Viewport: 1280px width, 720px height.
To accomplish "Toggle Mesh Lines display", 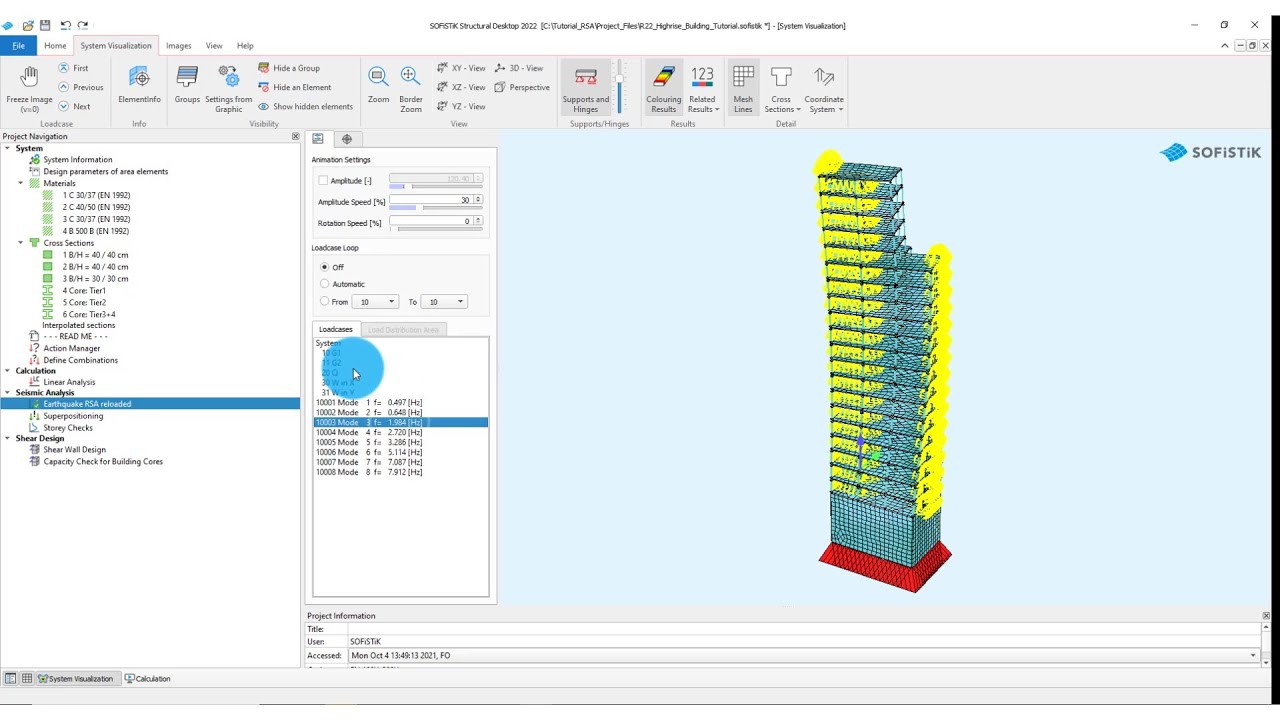I will (743, 88).
